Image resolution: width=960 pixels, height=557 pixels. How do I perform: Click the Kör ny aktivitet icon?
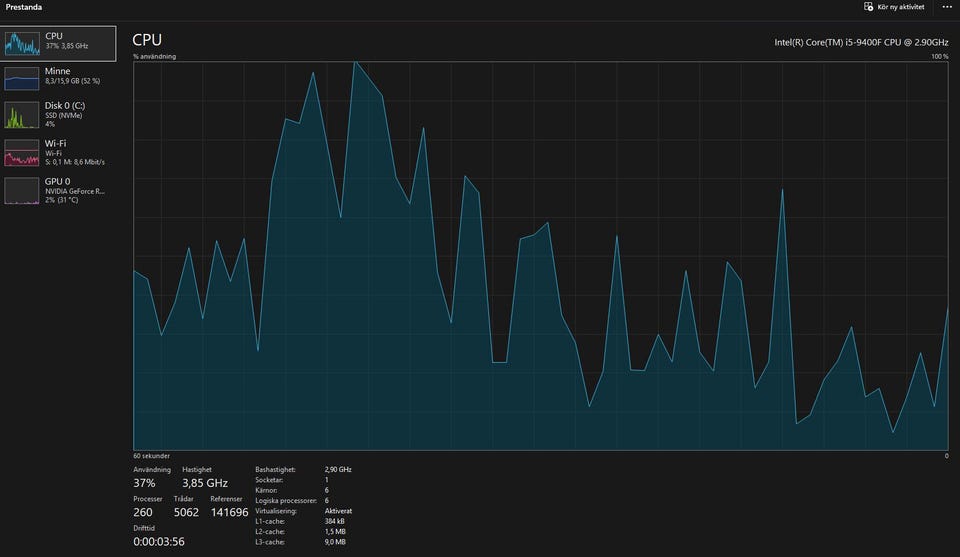click(868, 7)
